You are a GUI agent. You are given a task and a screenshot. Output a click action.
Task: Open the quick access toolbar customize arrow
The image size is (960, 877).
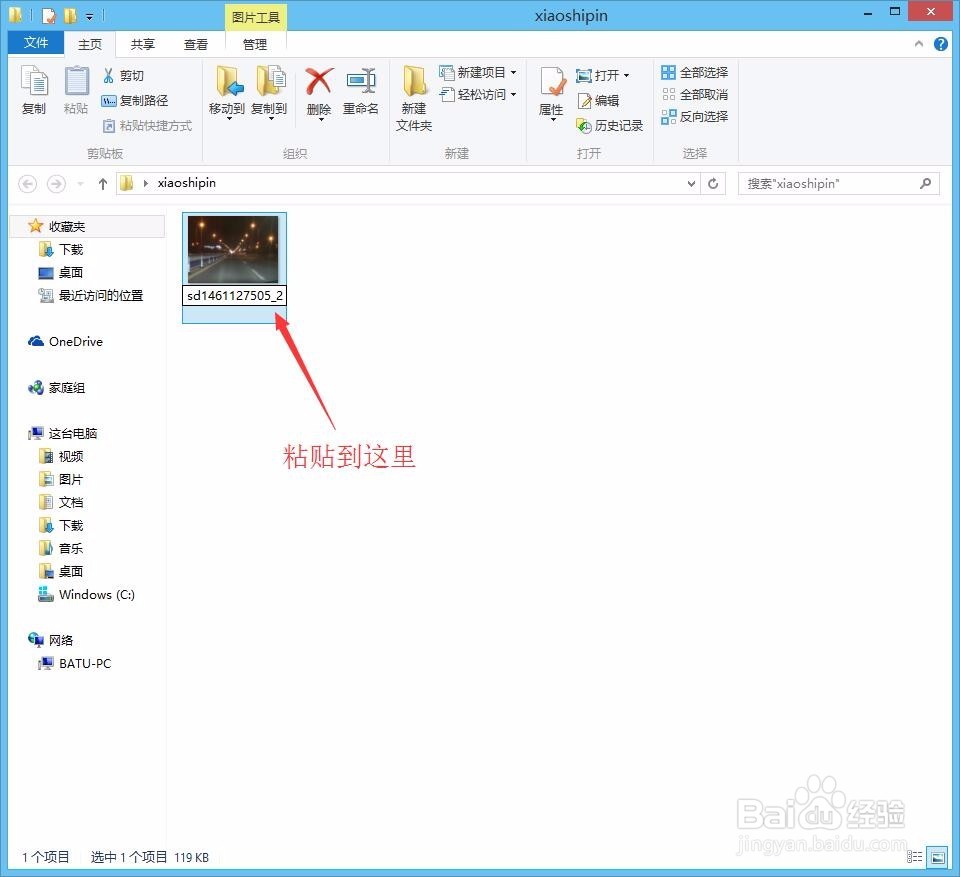click(89, 17)
